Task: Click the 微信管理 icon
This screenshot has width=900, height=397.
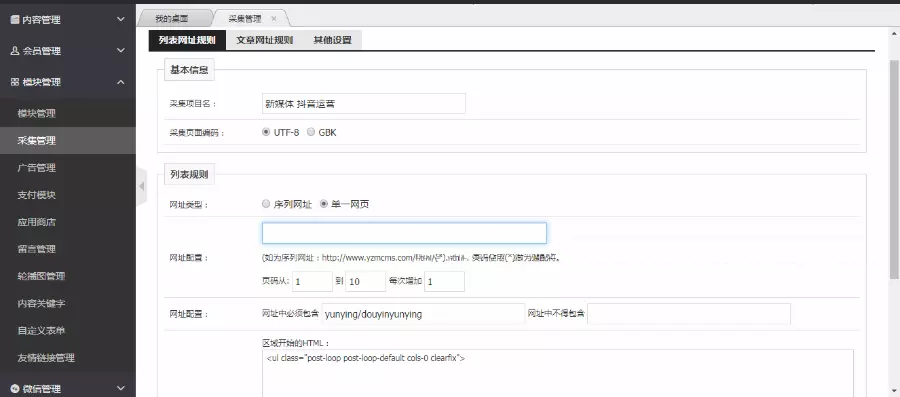Action: coord(14,388)
